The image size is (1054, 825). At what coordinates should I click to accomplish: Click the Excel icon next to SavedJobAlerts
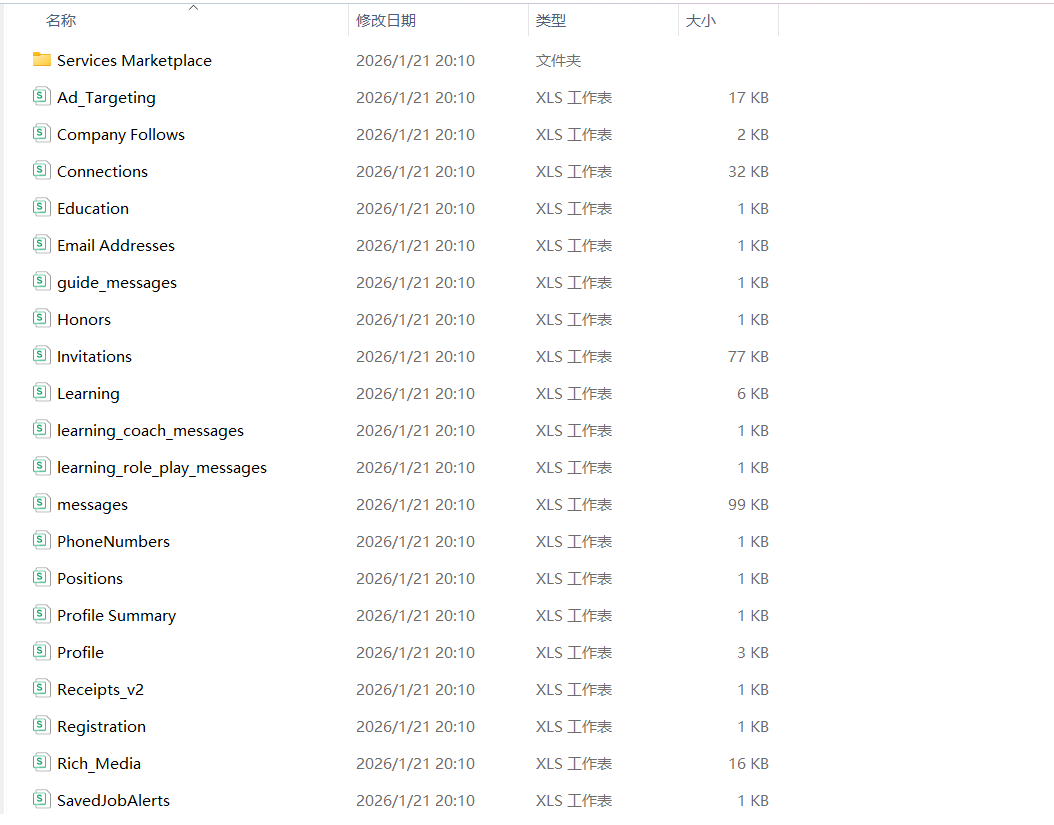41,799
